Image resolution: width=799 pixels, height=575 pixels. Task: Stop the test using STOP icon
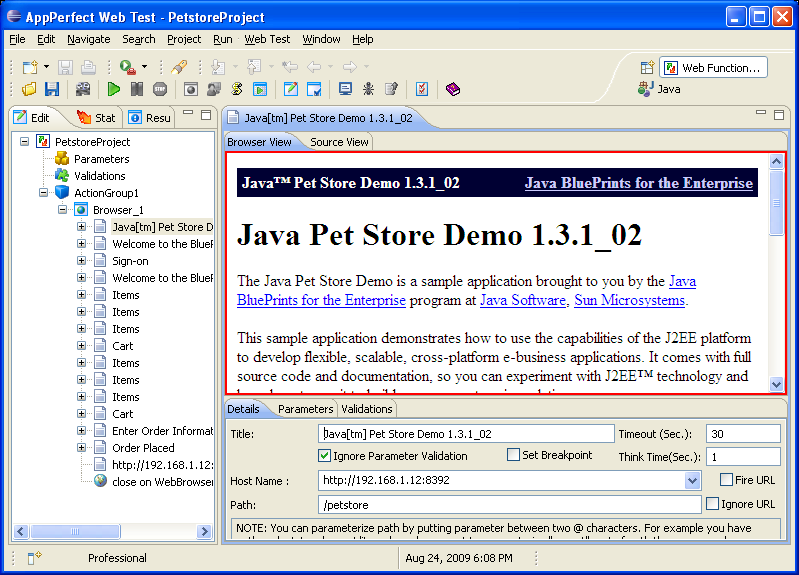pos(160,89)
